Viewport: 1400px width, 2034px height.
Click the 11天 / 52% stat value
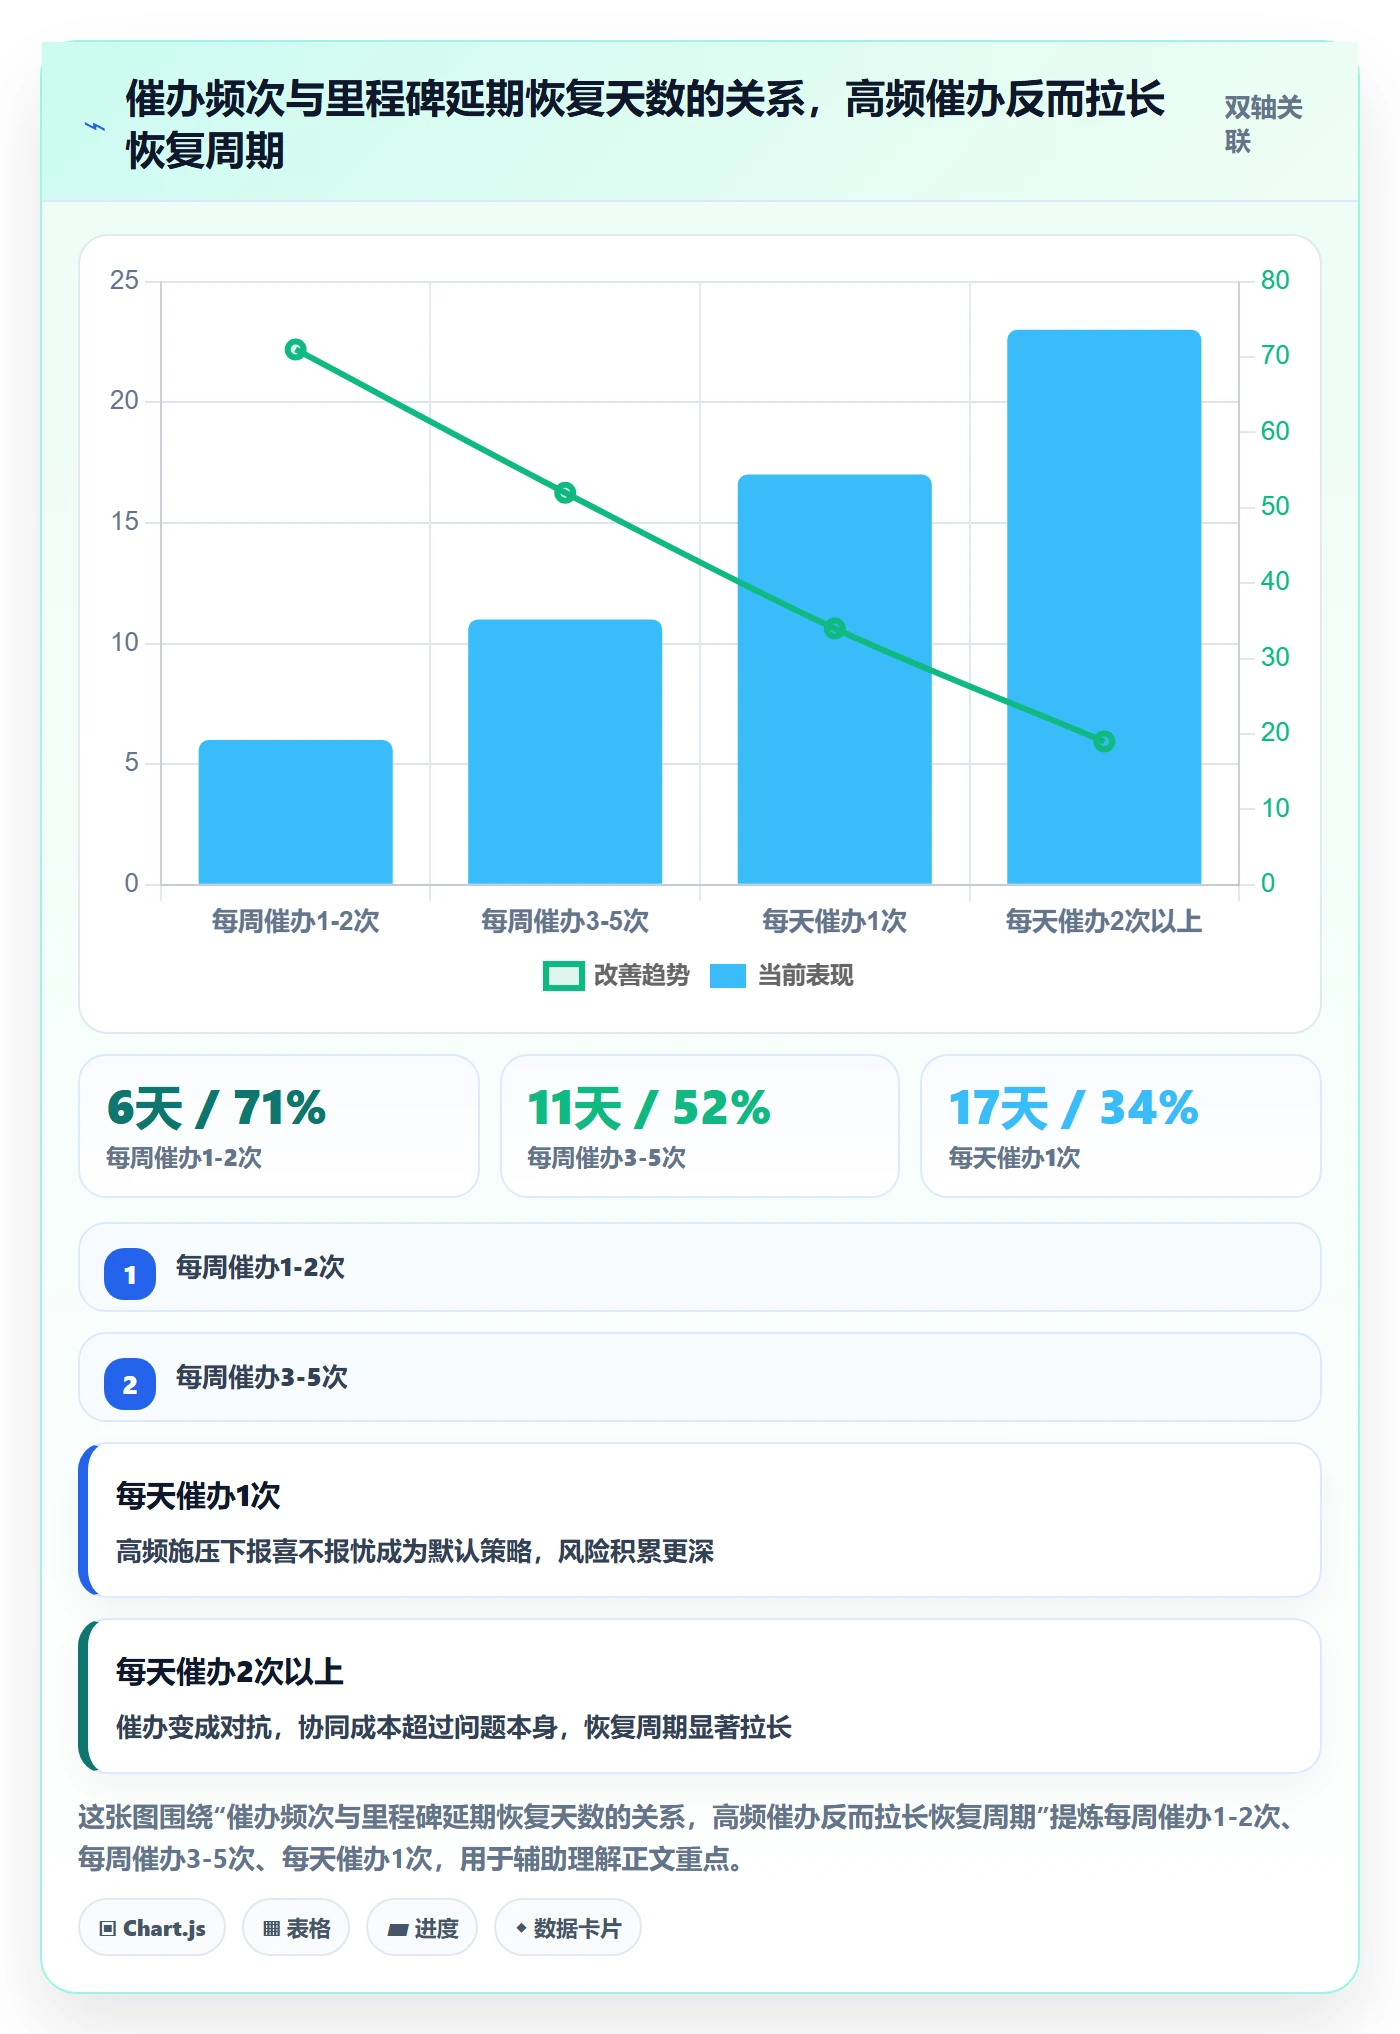[x=649, y=1108]
